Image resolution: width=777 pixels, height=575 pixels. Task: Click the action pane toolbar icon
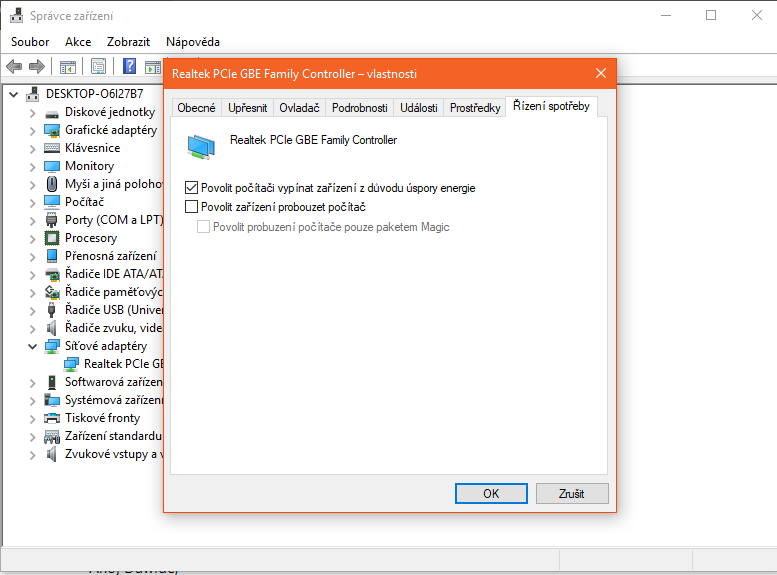[x=153, y=66]
